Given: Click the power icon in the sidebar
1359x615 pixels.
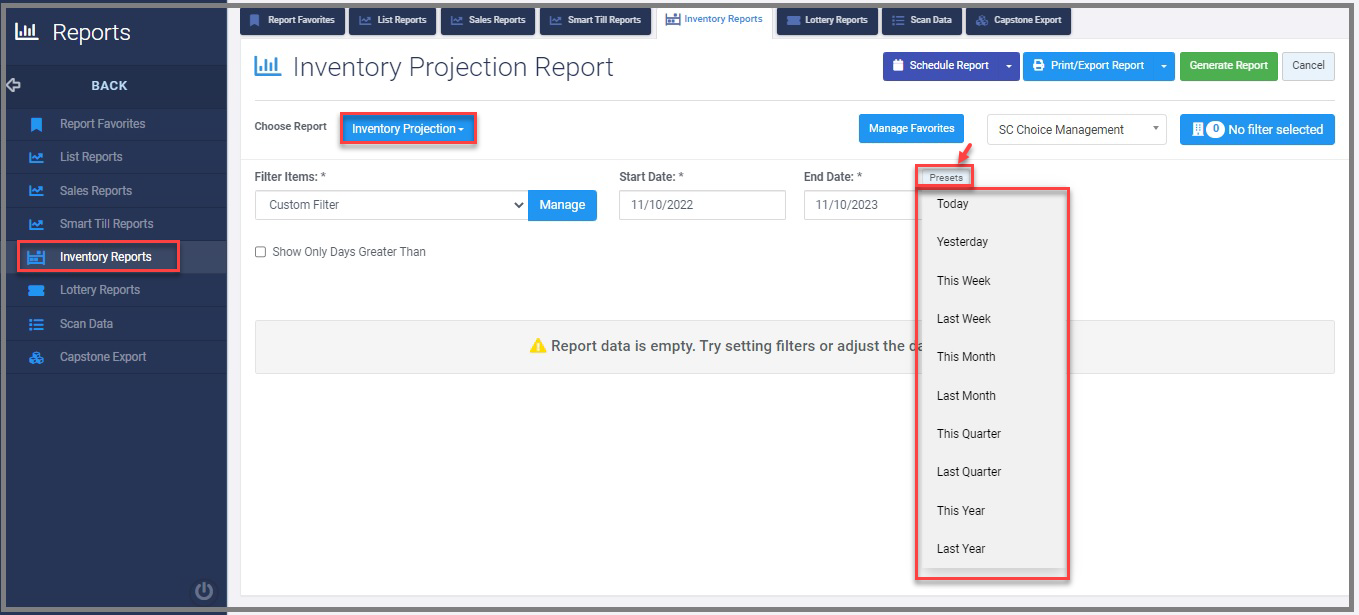Looking at the screenshot, I should 204,591.
